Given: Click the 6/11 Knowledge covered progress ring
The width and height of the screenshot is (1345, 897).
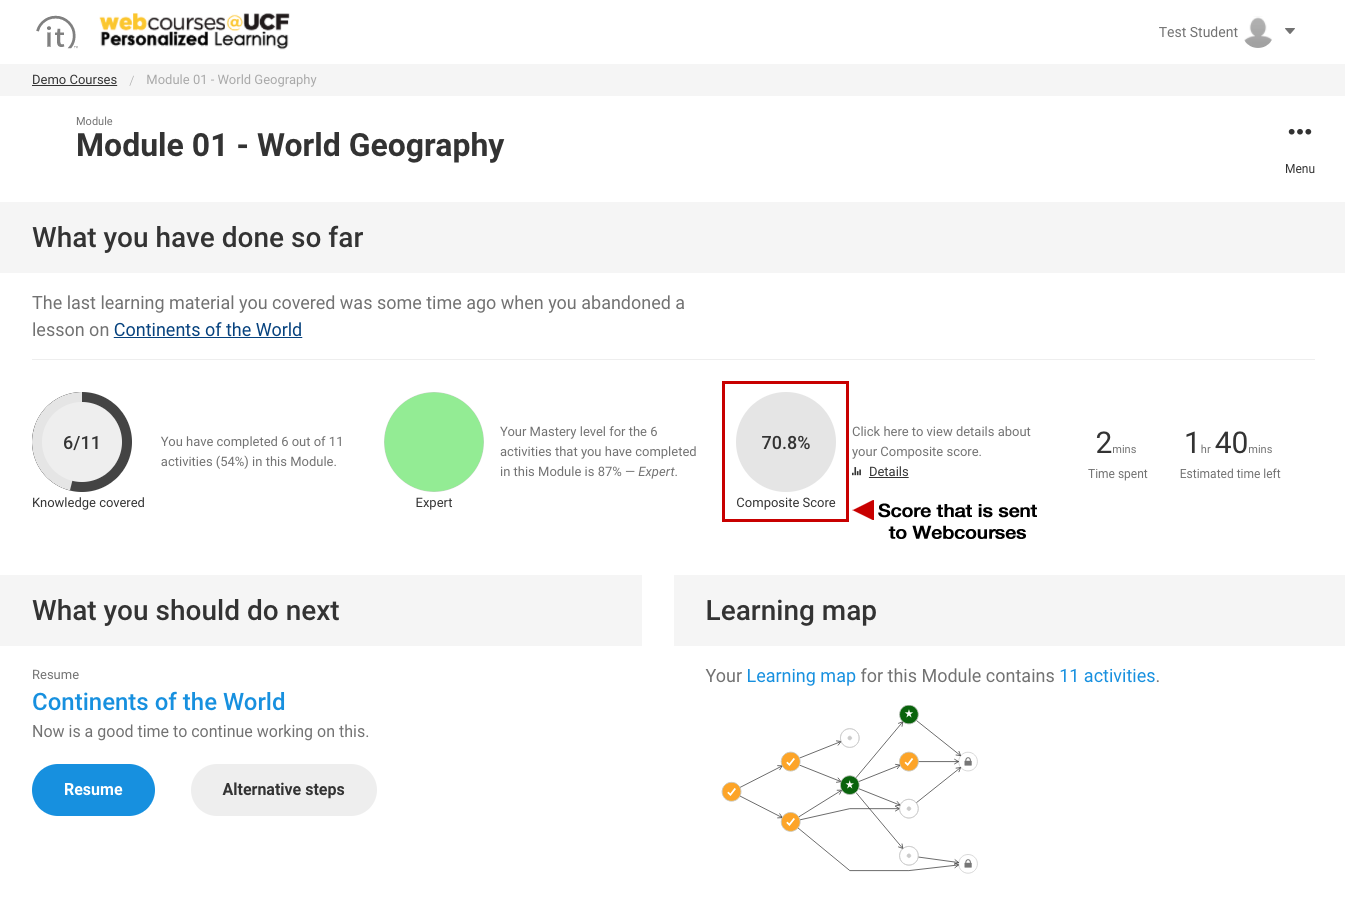Looking at the screenshot, I should click(x=82, y=441).
